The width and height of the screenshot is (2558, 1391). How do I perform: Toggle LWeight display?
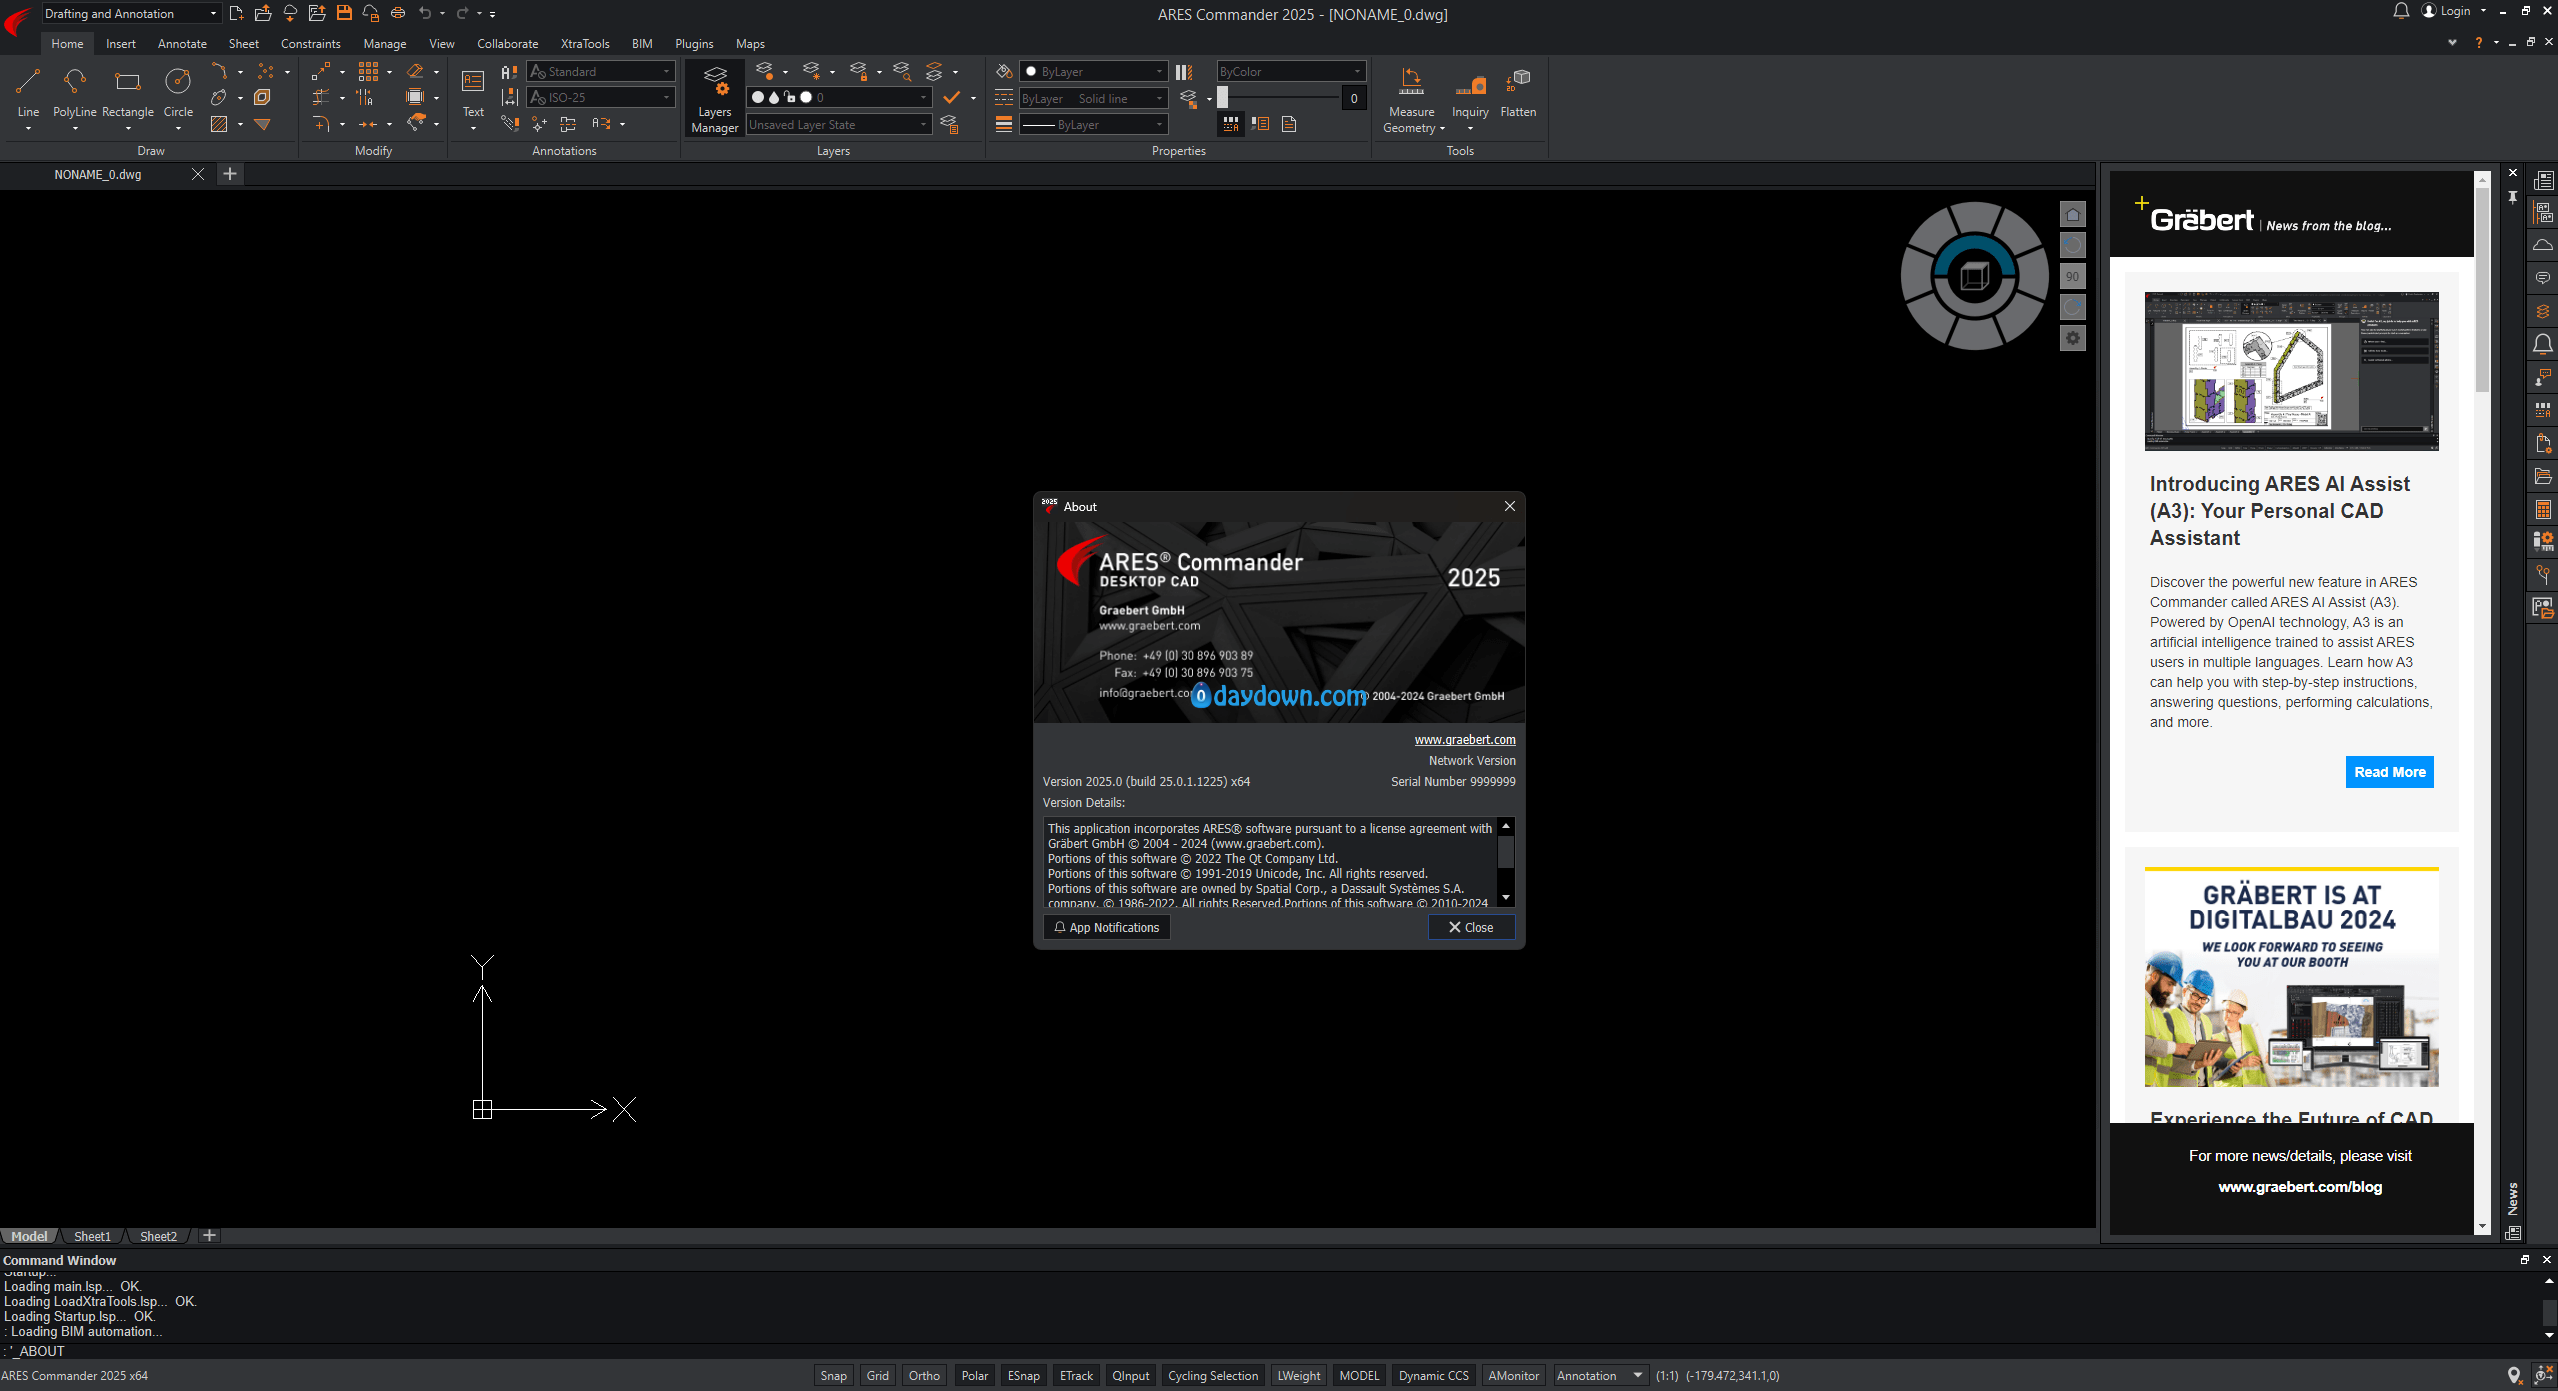(1299, 1375)
